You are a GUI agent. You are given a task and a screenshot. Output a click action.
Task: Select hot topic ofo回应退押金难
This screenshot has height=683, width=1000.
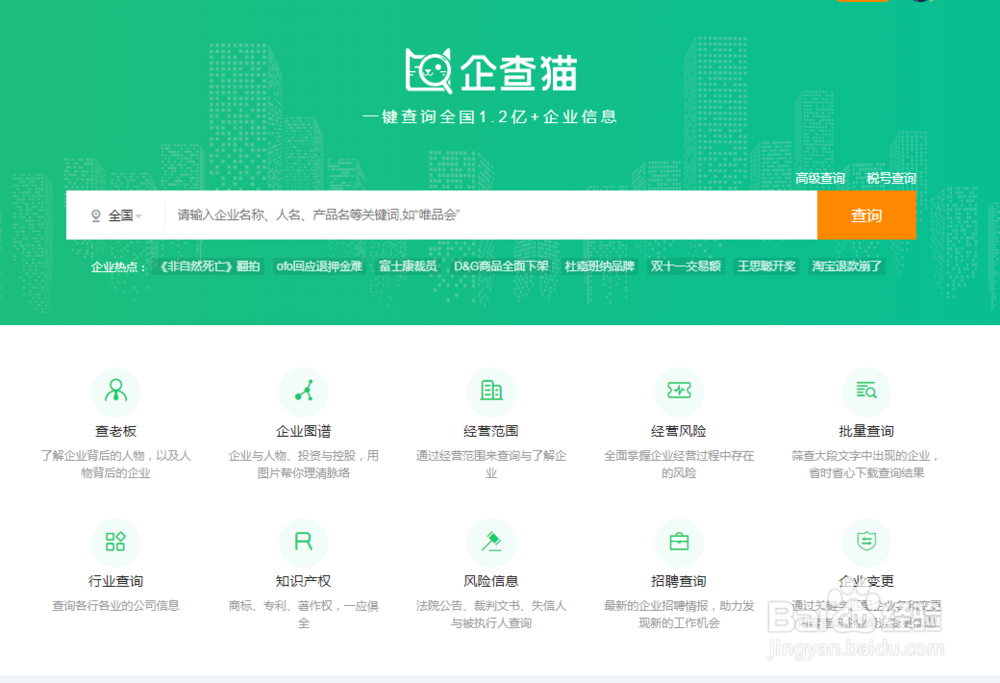pyautogui.click(x=320, y=266)
